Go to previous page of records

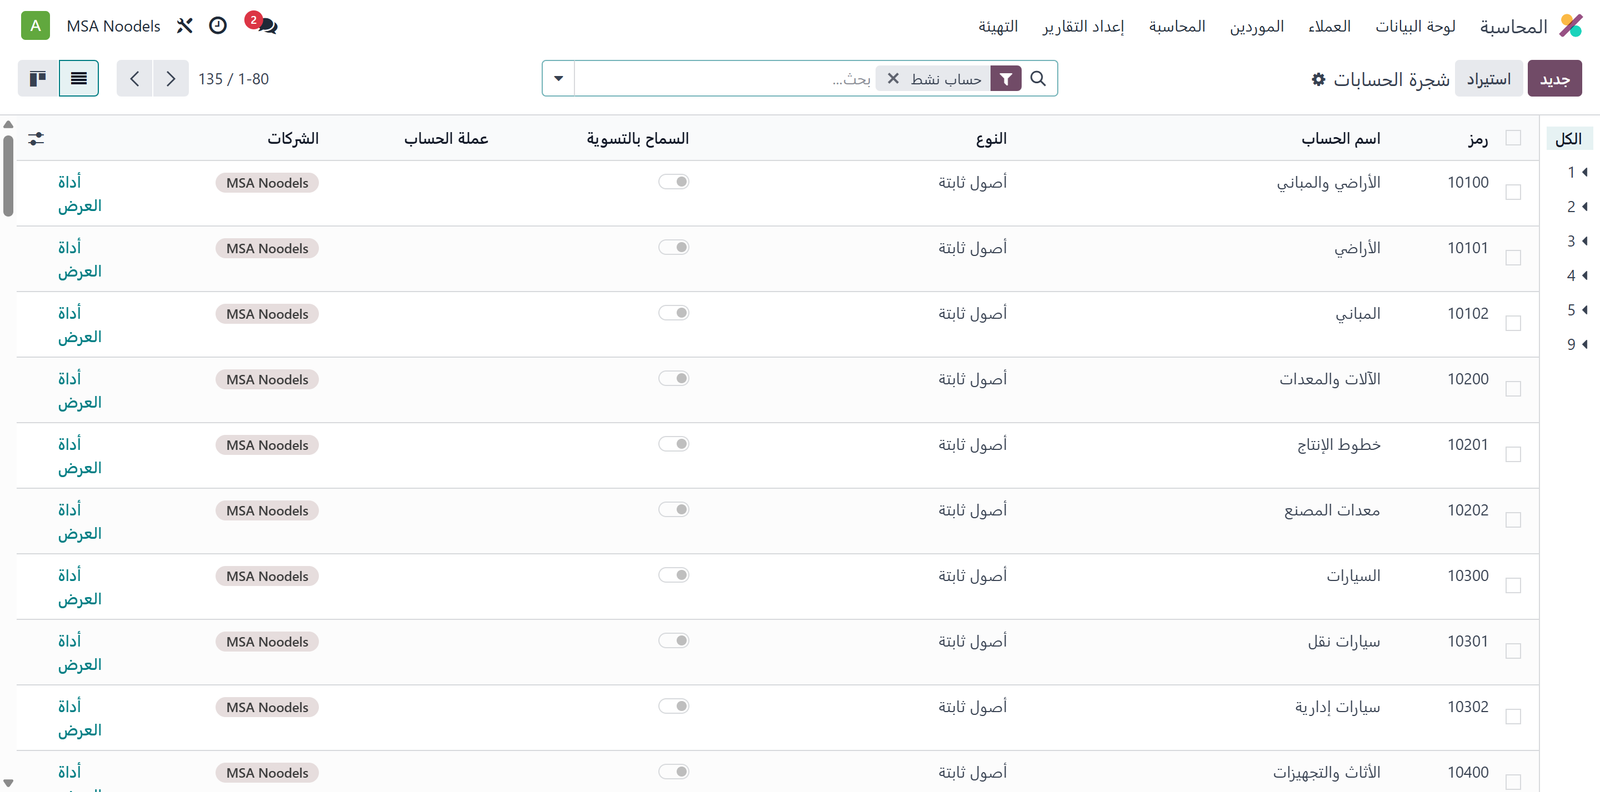tap(135, 78)
